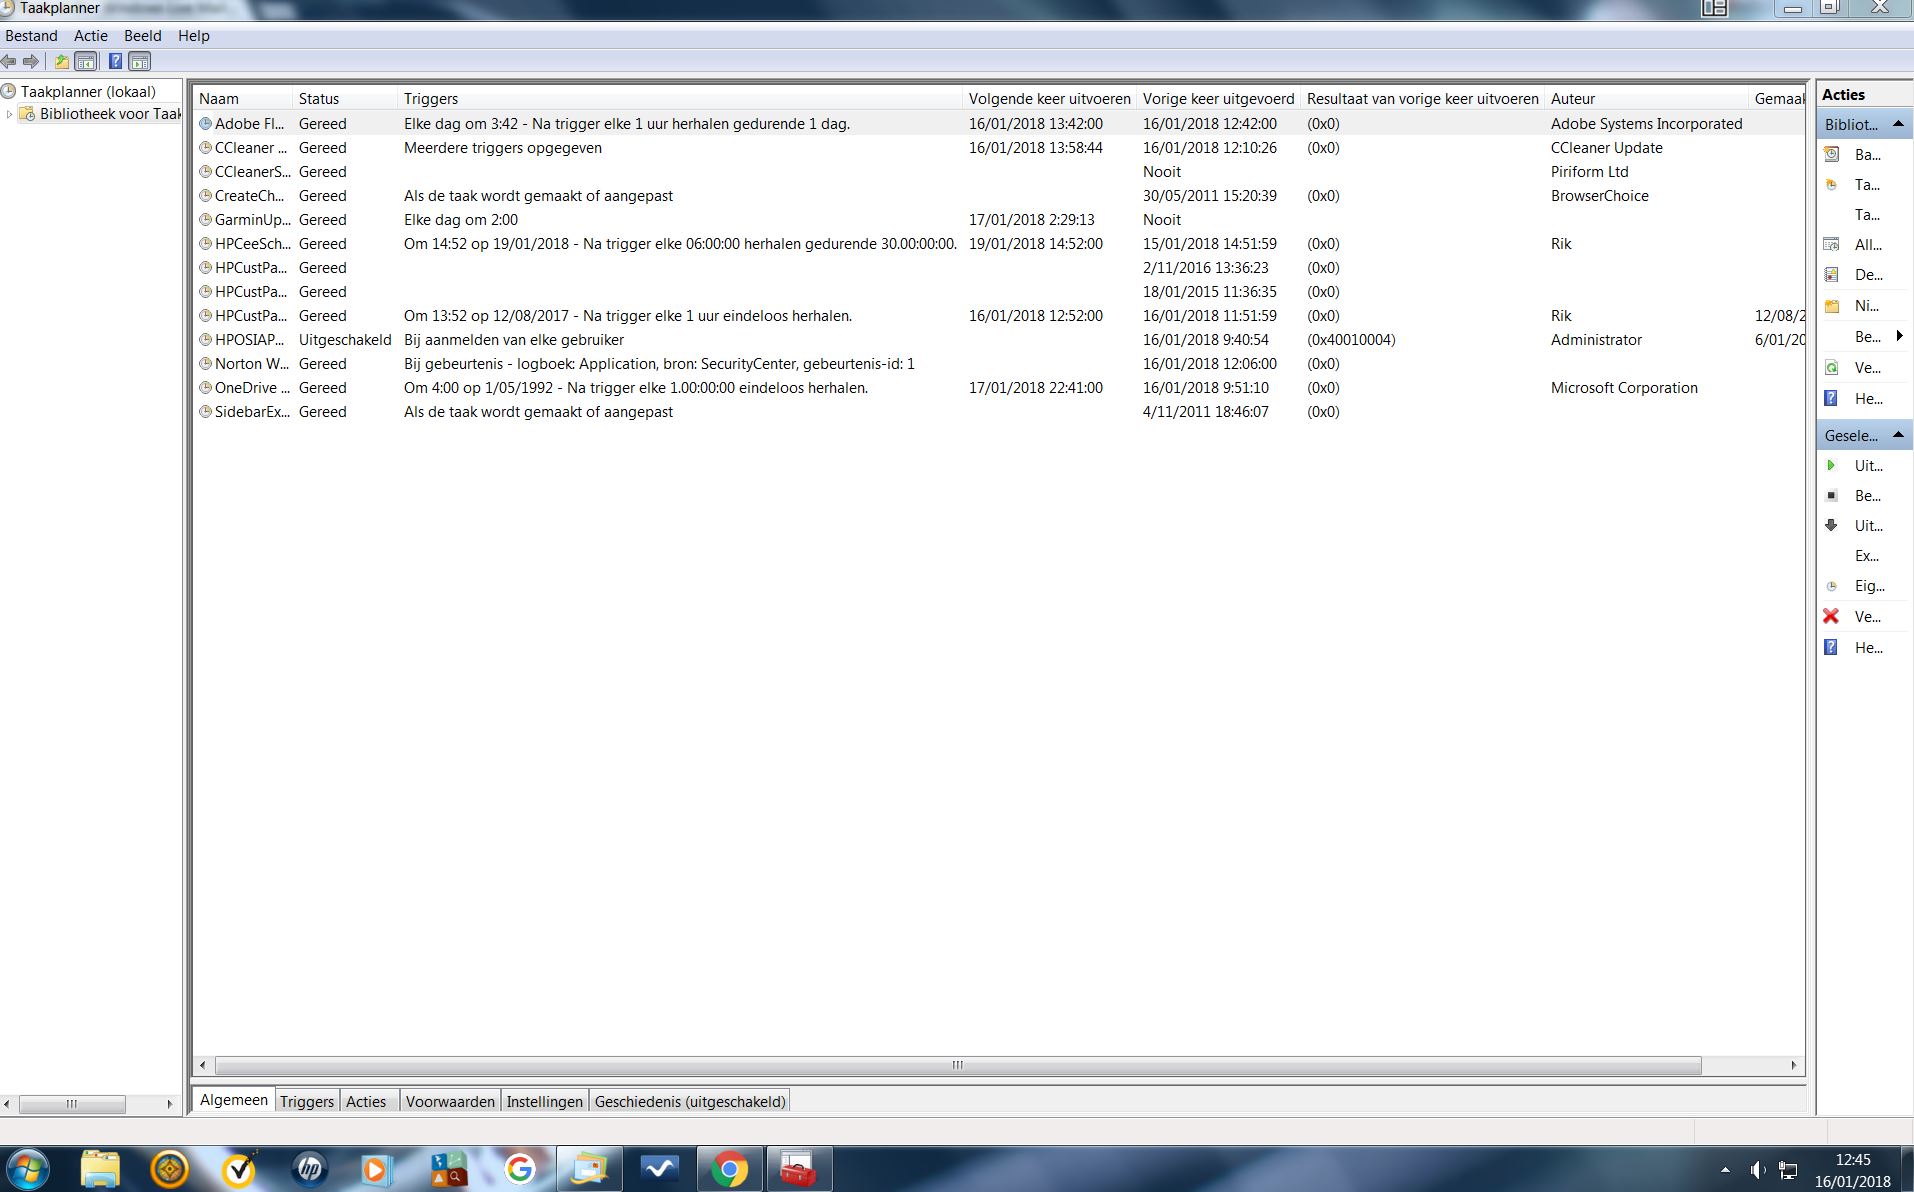Open Google Chrome from taskbar
Screen dimensions: 1914x1192
point(729,1169)
